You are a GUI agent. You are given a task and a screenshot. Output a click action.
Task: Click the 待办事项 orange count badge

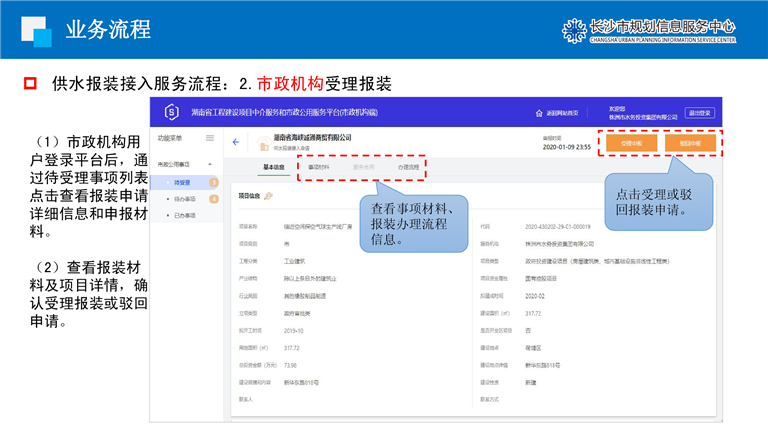[213, 199]
